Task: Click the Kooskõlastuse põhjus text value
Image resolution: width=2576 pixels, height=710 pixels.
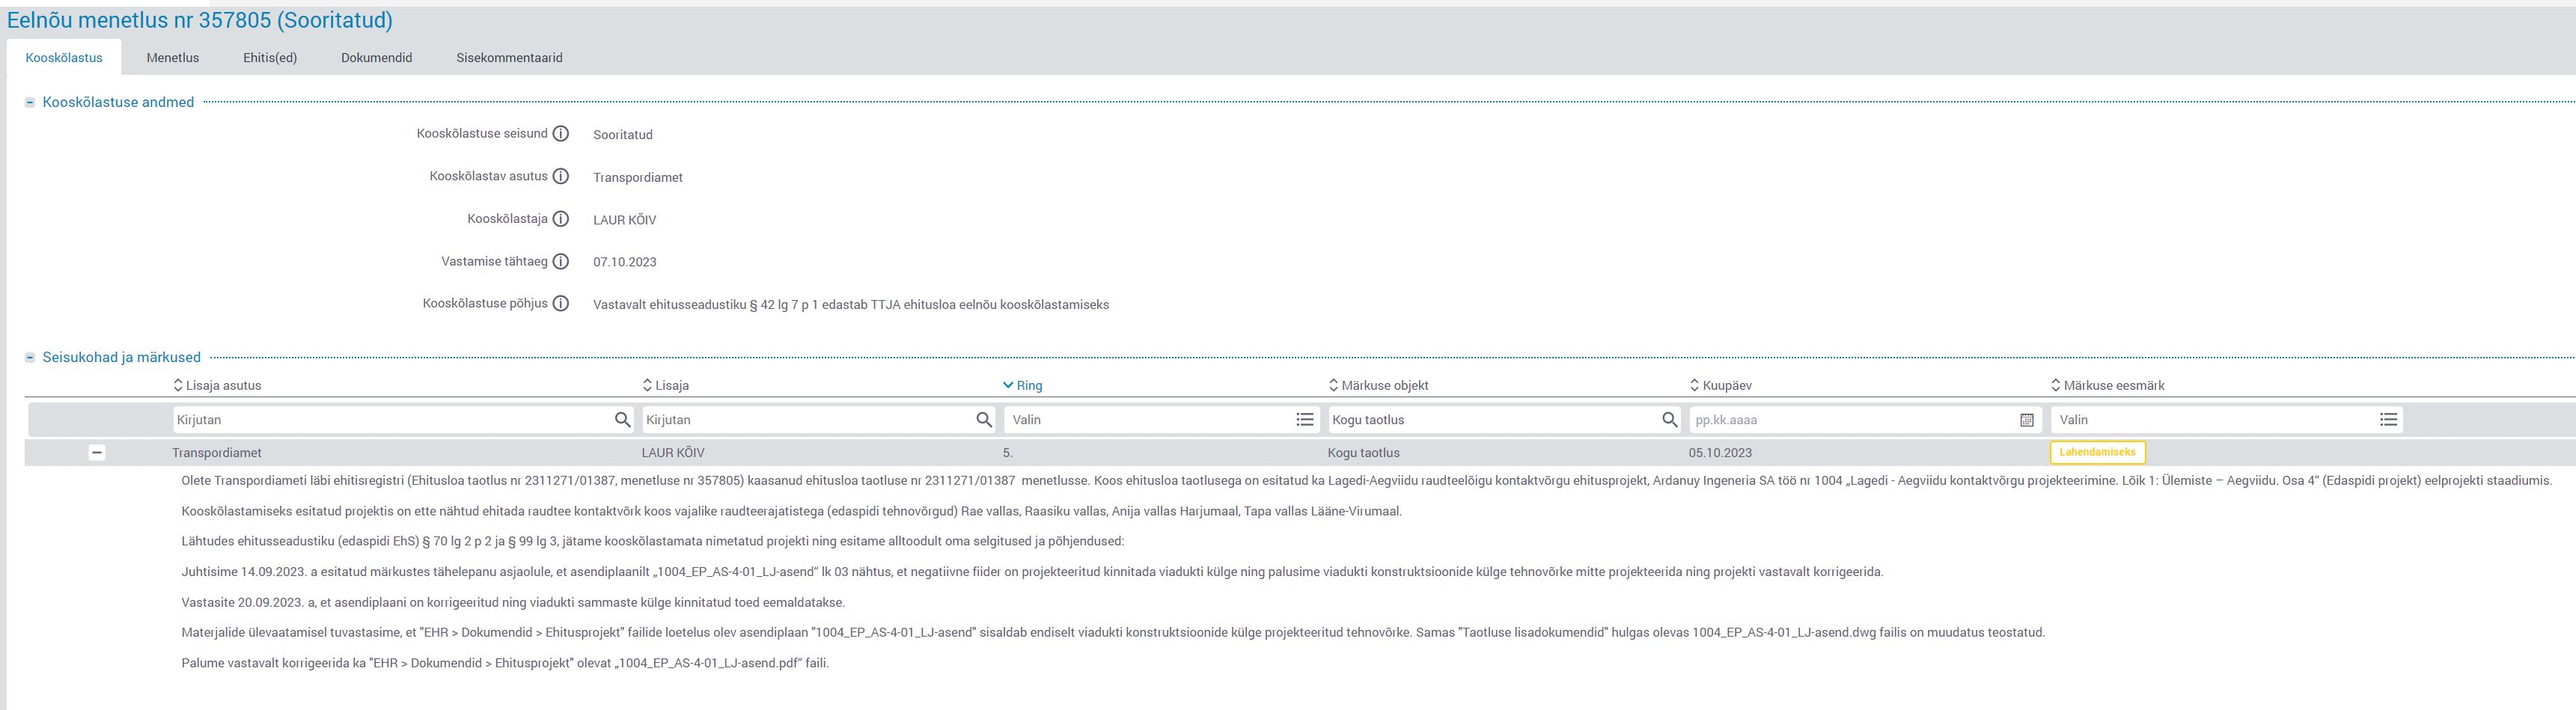Action: [x=851, y=305]
